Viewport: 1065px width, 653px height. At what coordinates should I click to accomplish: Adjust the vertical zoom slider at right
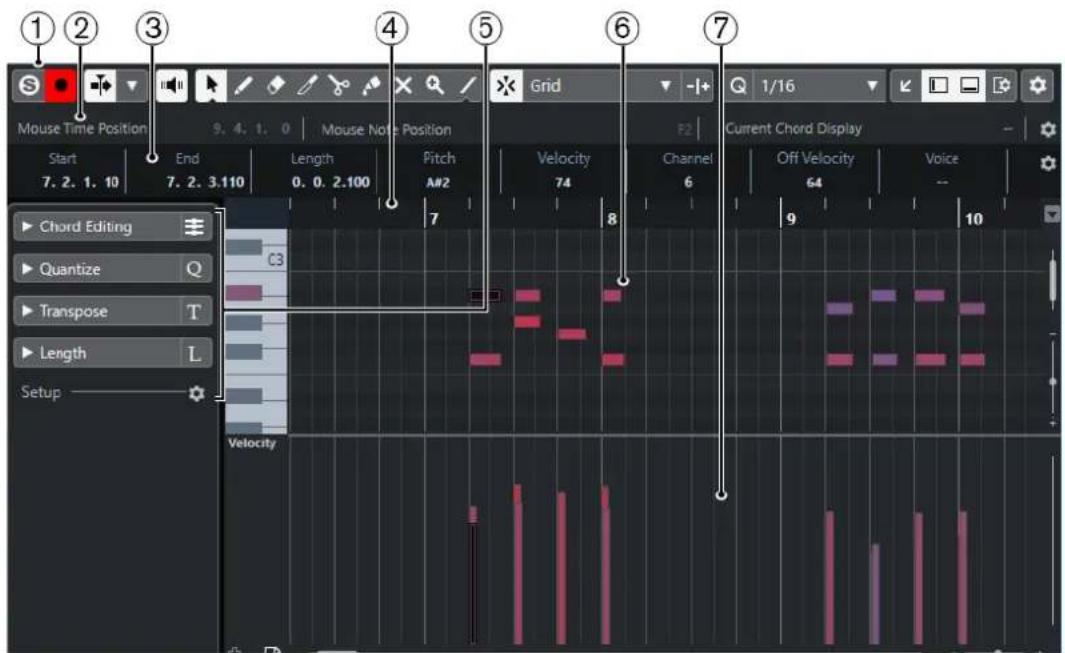click(x=1053, y=382)
